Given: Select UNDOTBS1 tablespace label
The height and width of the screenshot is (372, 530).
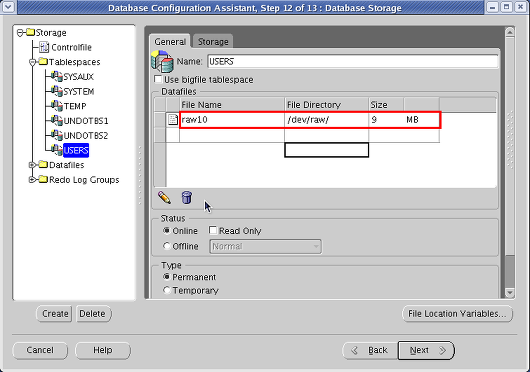Looking at the screenshot, I should pos(86,121).
